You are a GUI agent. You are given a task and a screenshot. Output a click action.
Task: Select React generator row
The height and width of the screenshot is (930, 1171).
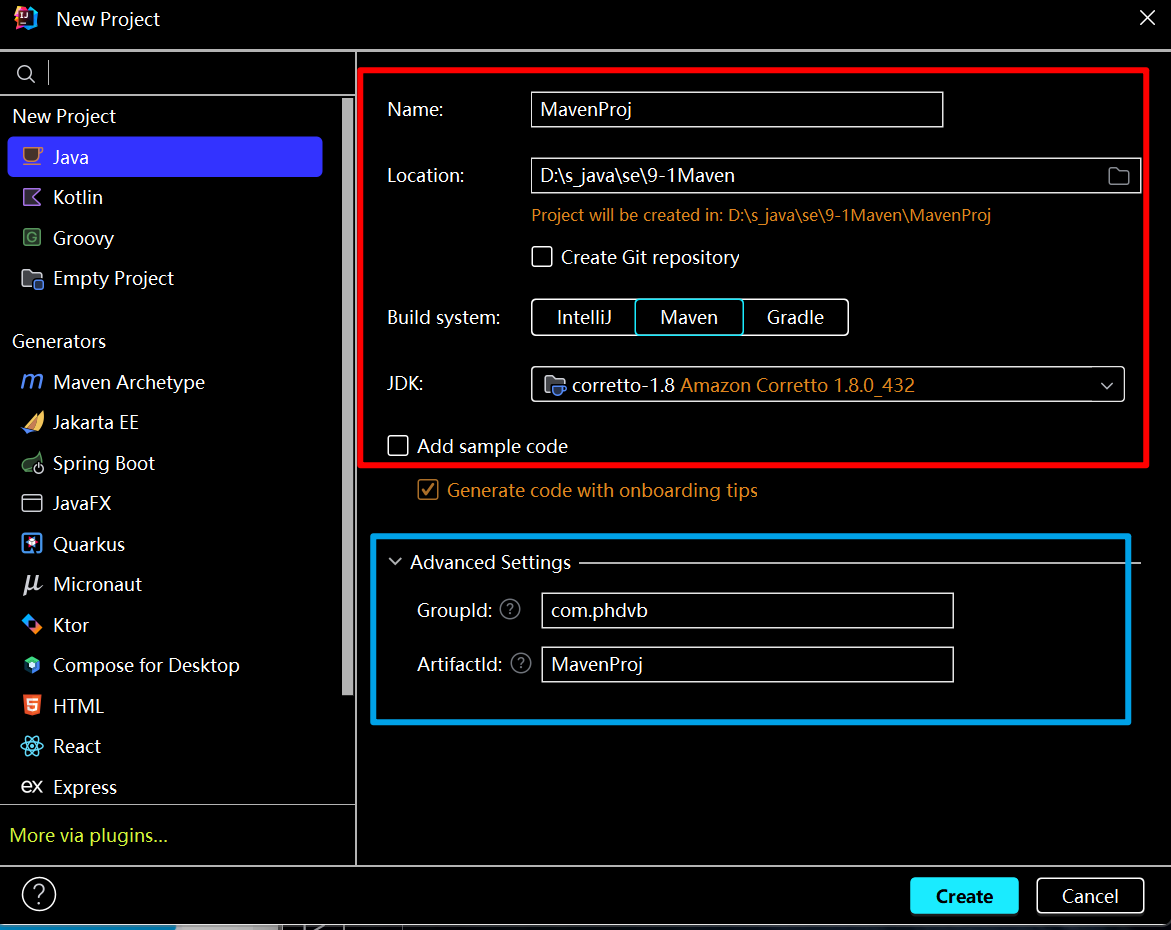click(x=165, y=746)
